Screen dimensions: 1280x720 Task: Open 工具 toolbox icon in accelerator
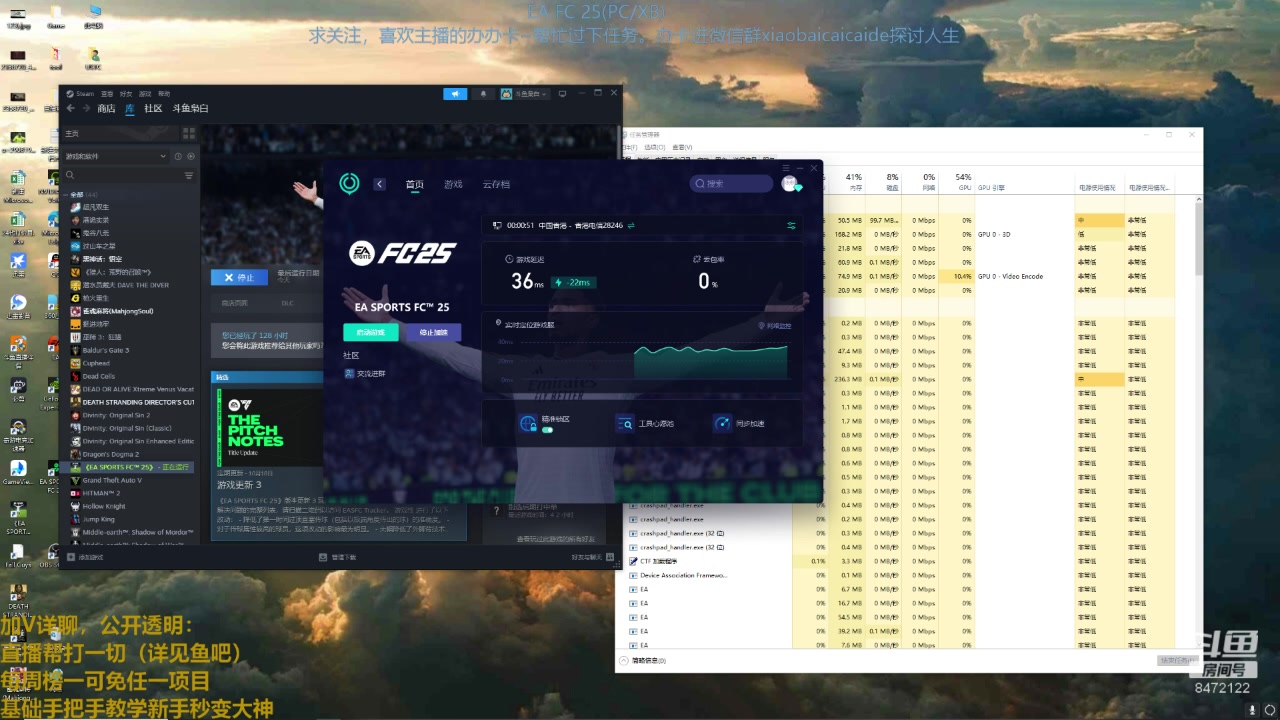625,423
